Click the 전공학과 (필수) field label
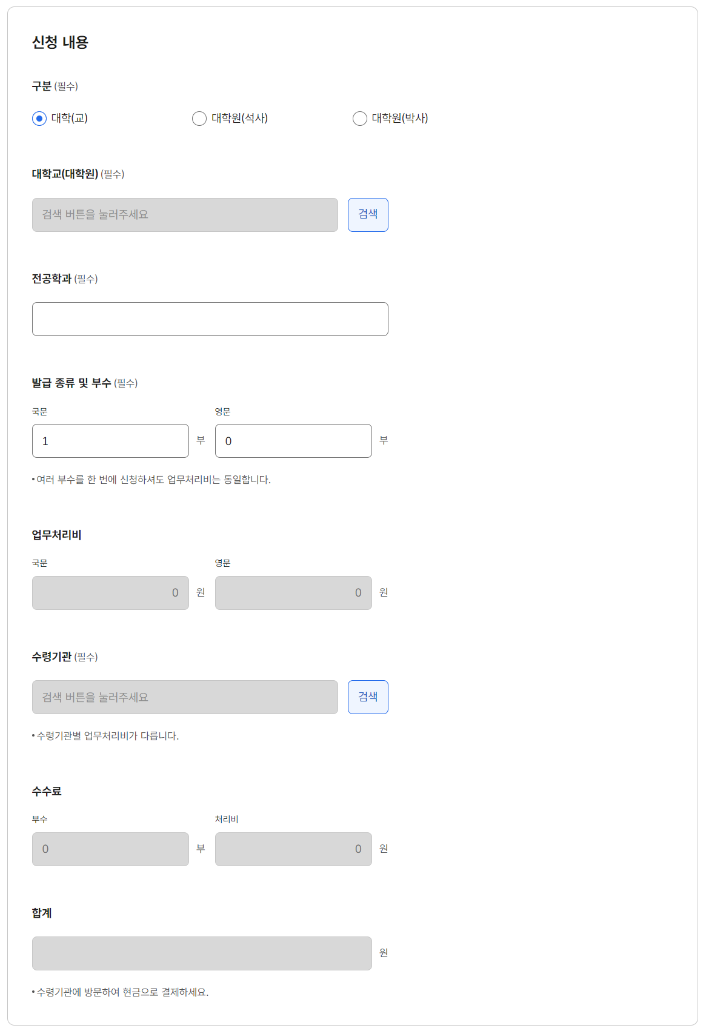The width and height of the screenshot is (701, 1032). 65,279
